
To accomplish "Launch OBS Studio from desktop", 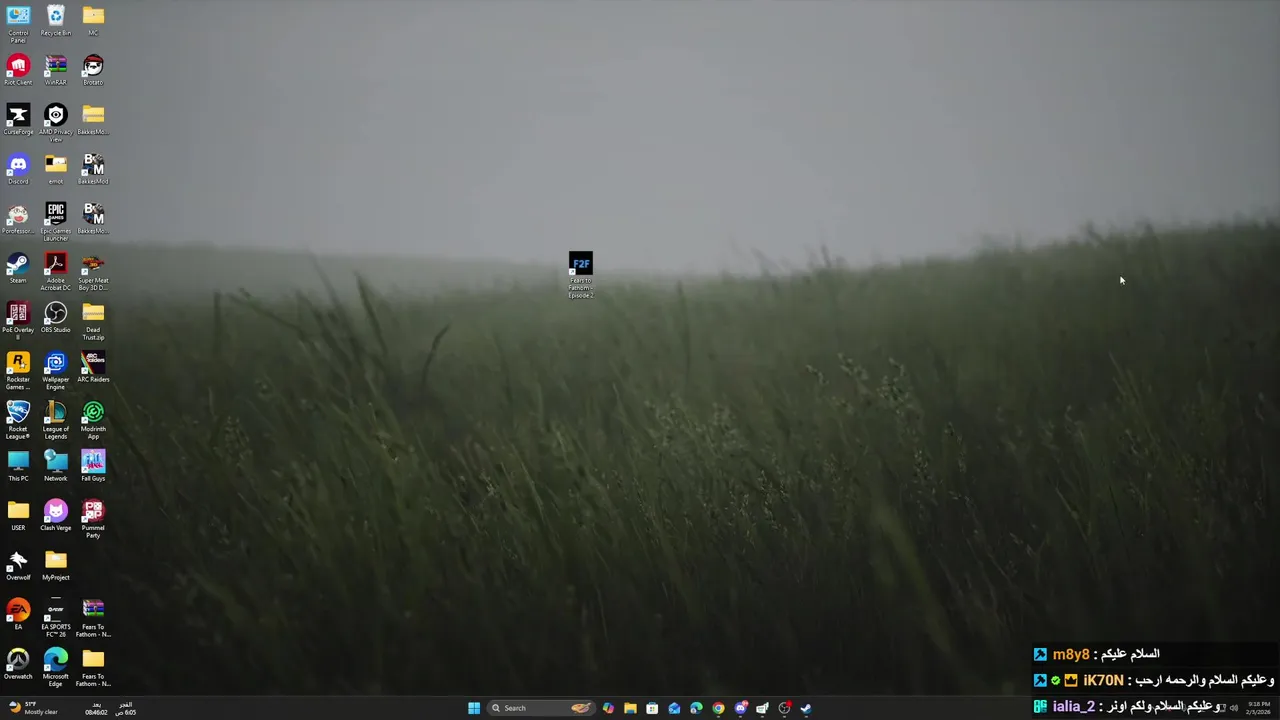I will pyautogui.click(x=55, y=318).
